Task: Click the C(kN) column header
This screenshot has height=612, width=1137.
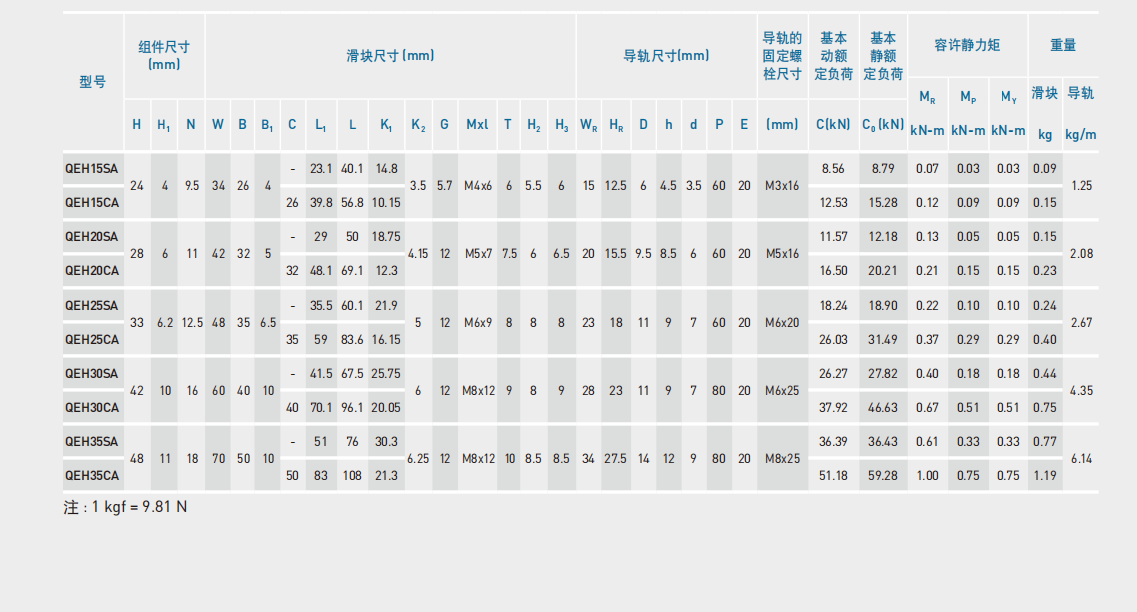Action: pyautogui.click(x=833, y=125)
